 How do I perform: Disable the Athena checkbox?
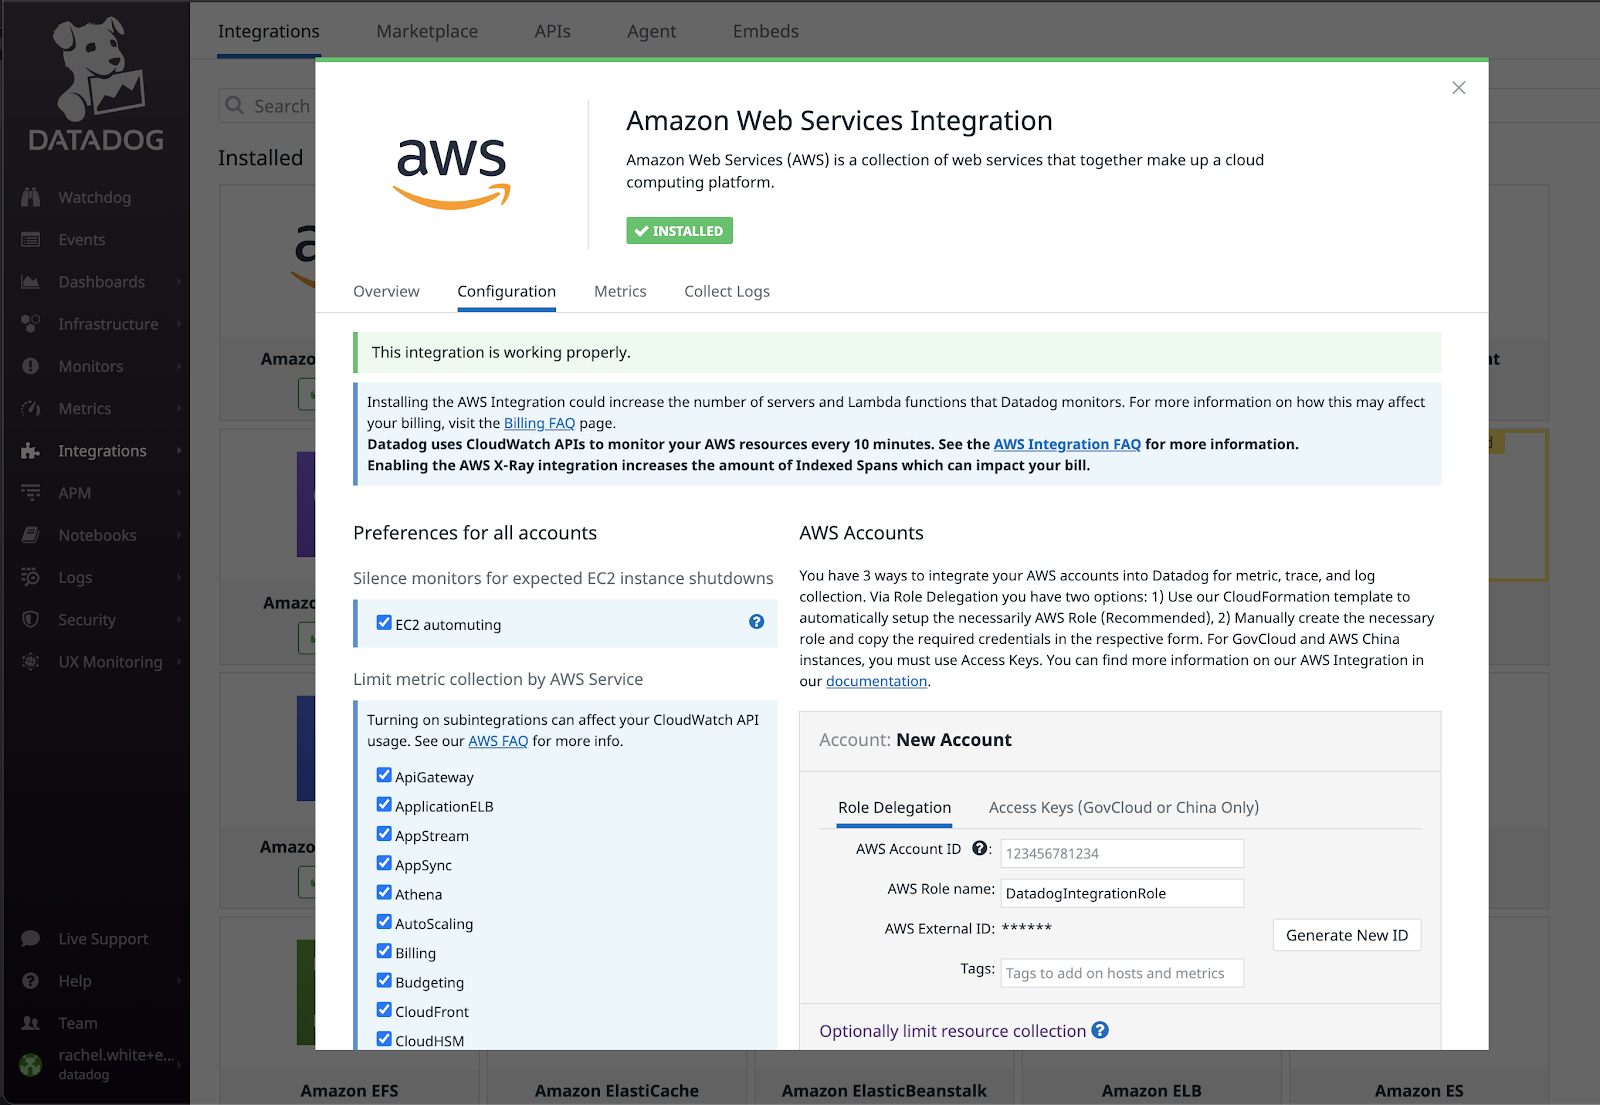[x=384, y=892]
